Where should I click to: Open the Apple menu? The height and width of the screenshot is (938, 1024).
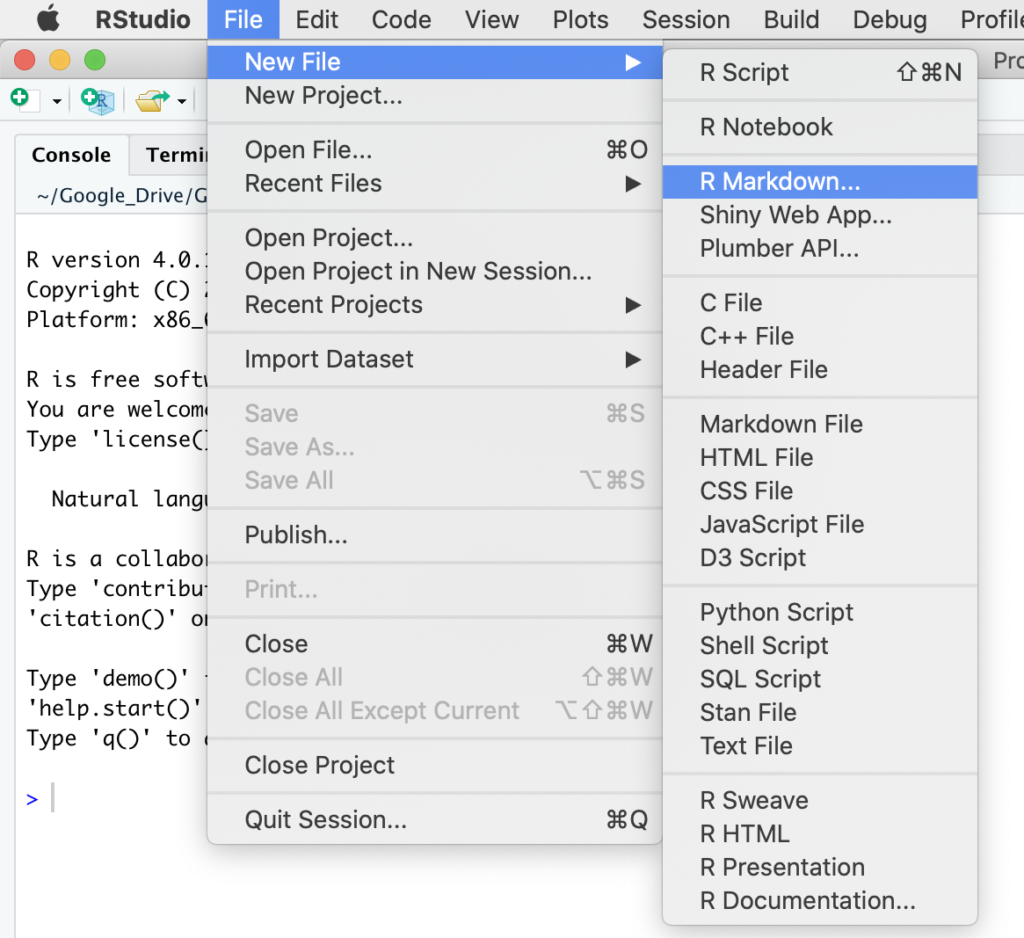[48, 19]
